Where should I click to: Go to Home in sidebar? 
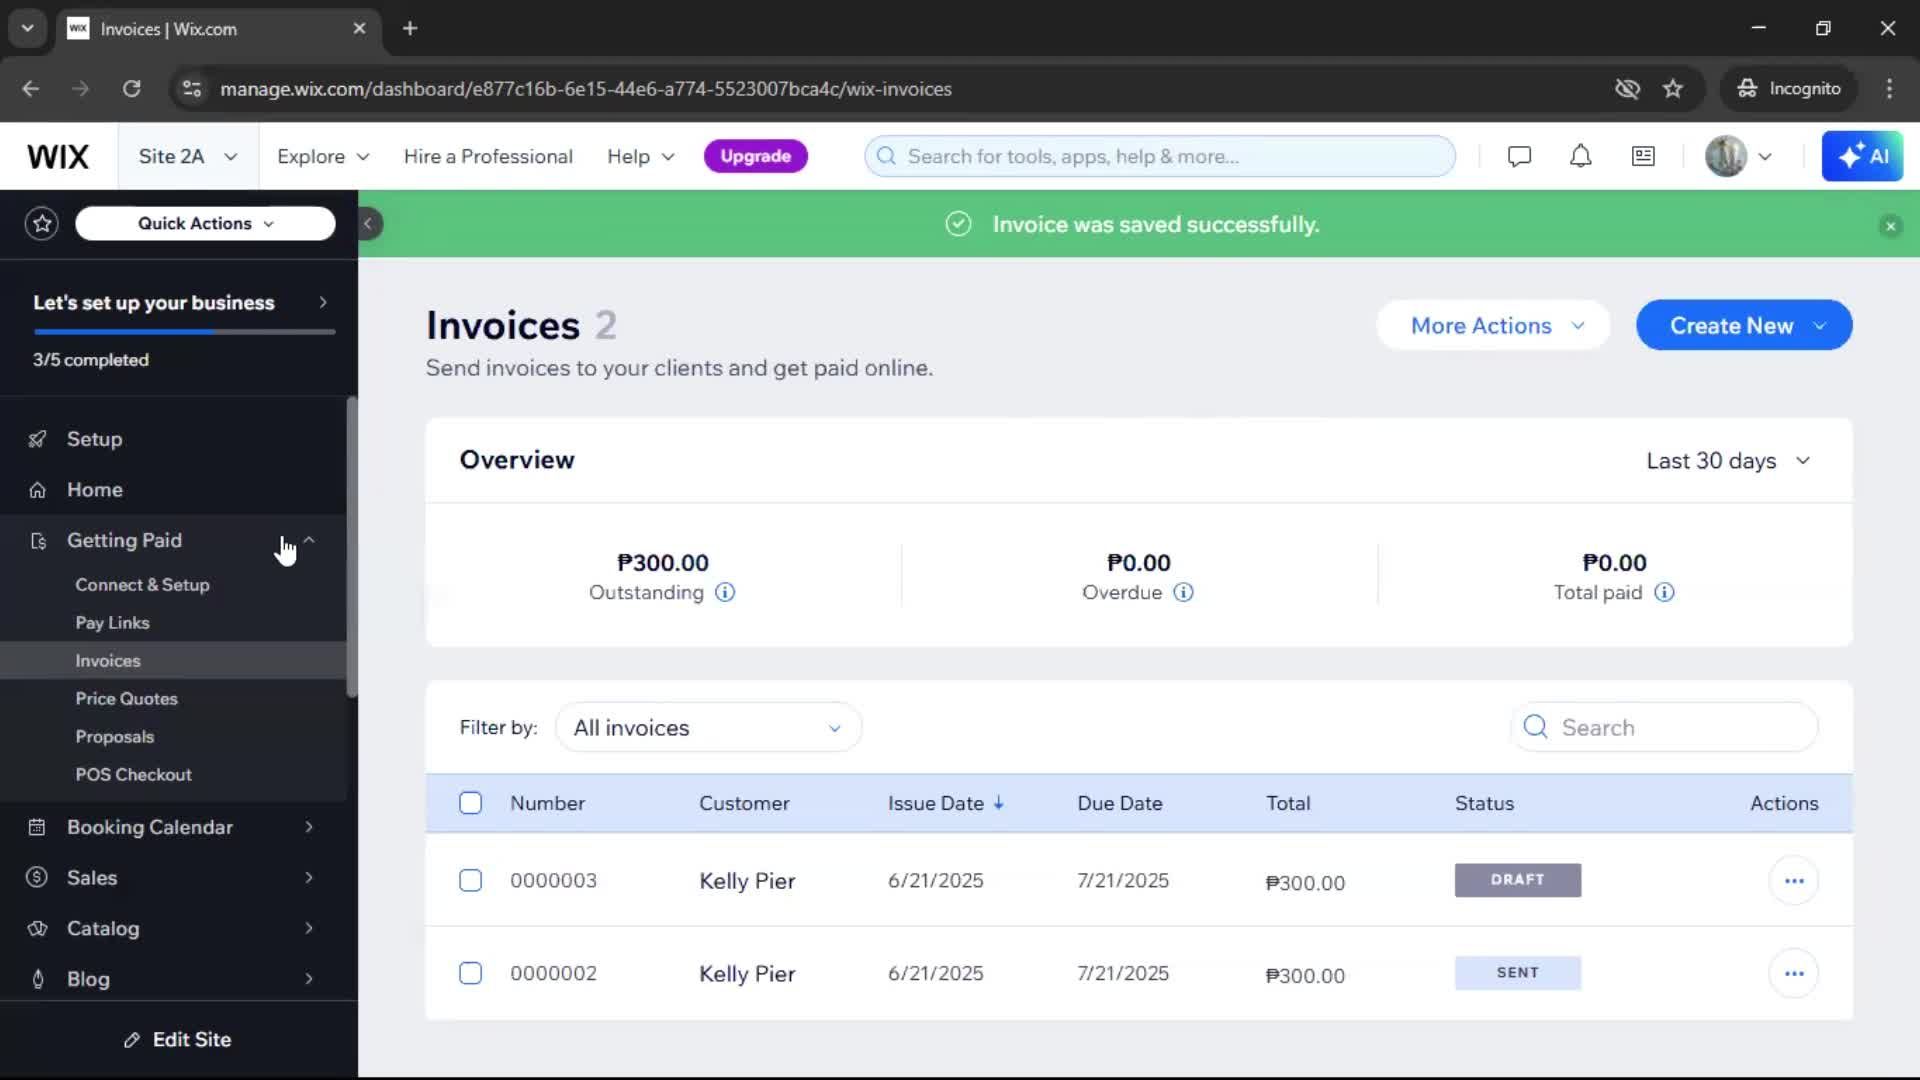pos(94,490)
